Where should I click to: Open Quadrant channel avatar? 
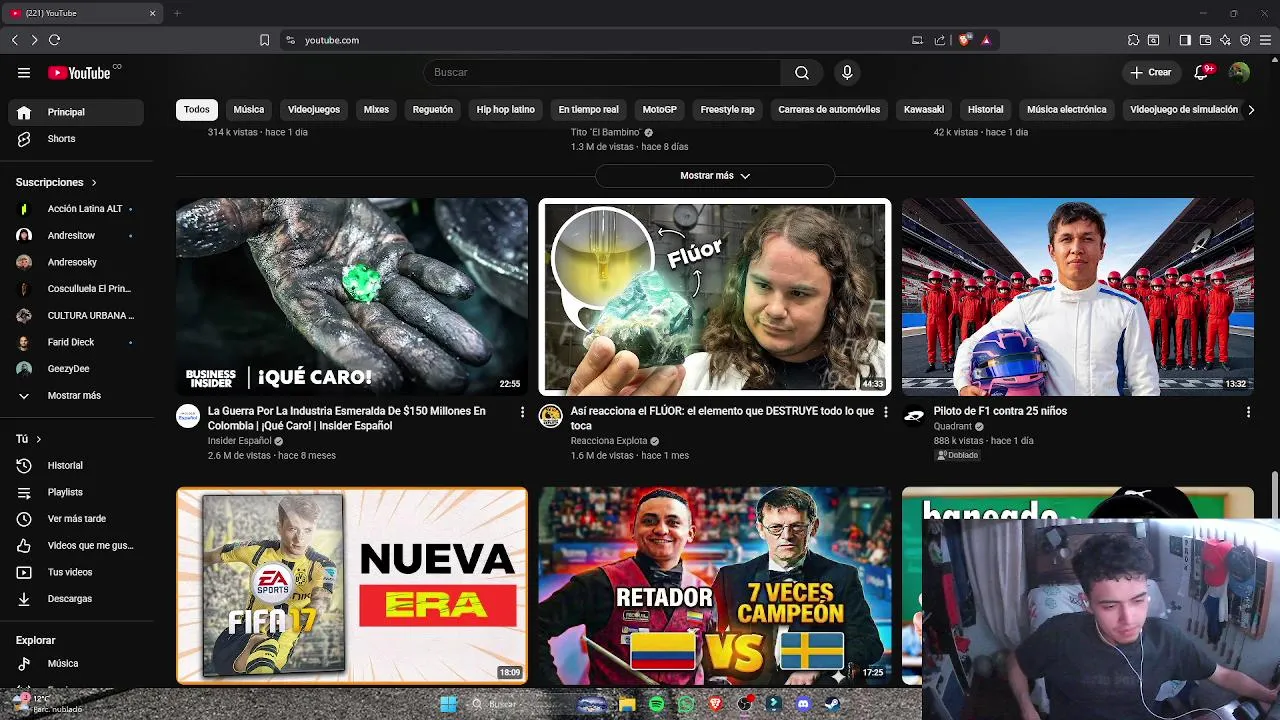(914, 416)
